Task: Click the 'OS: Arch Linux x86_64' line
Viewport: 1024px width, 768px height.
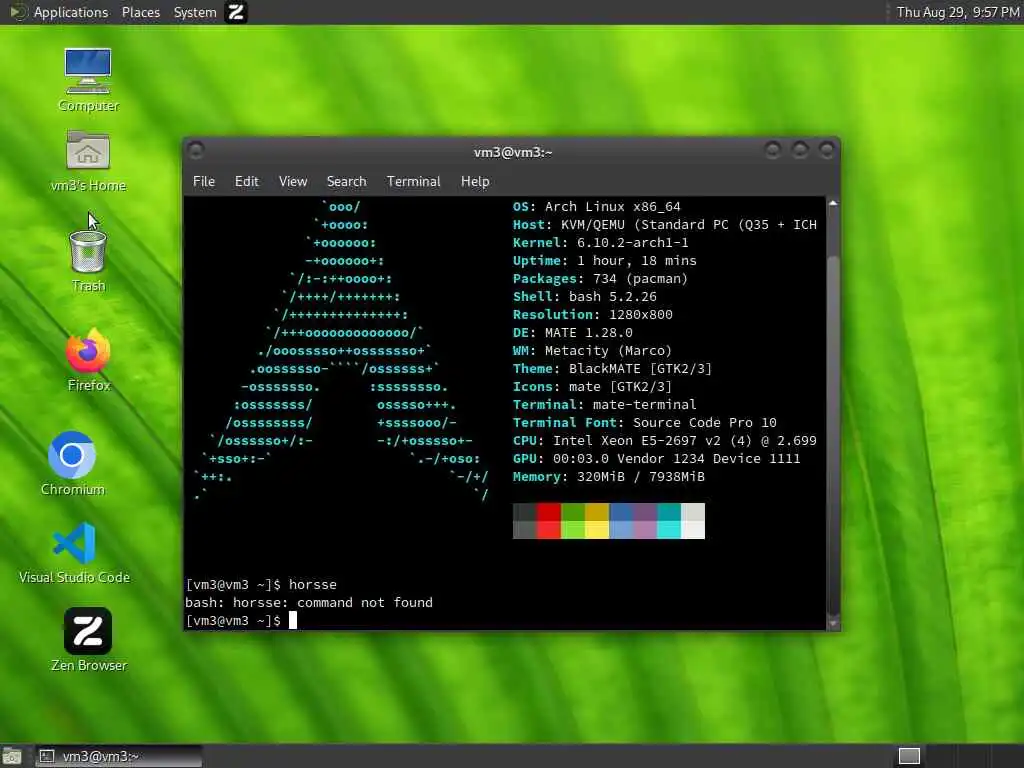Action: 596,206
